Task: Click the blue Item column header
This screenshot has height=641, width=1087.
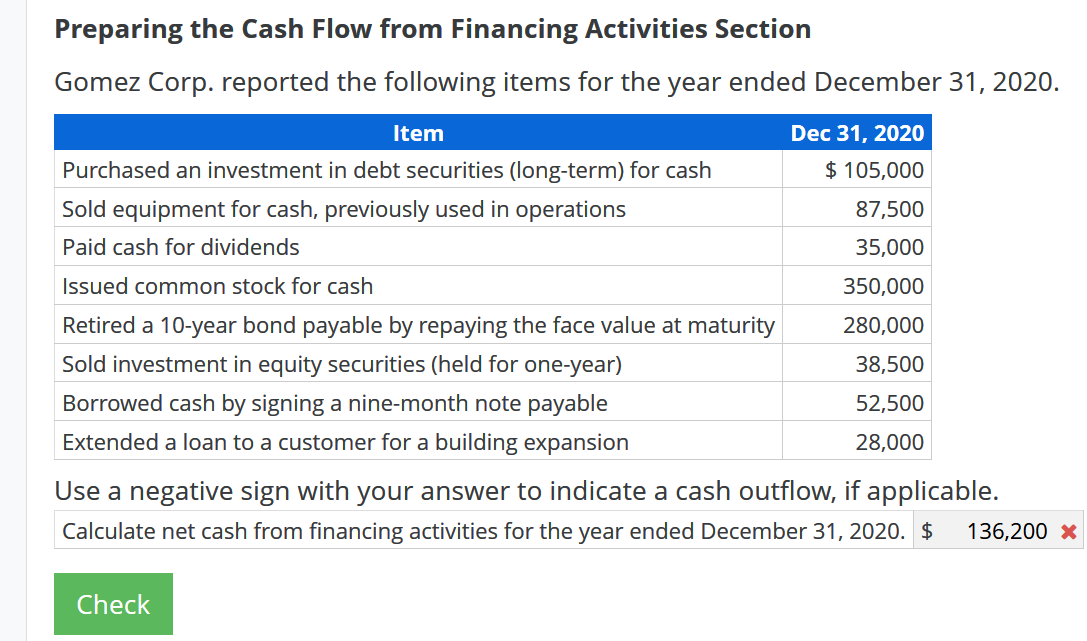Action: (418, 132)
